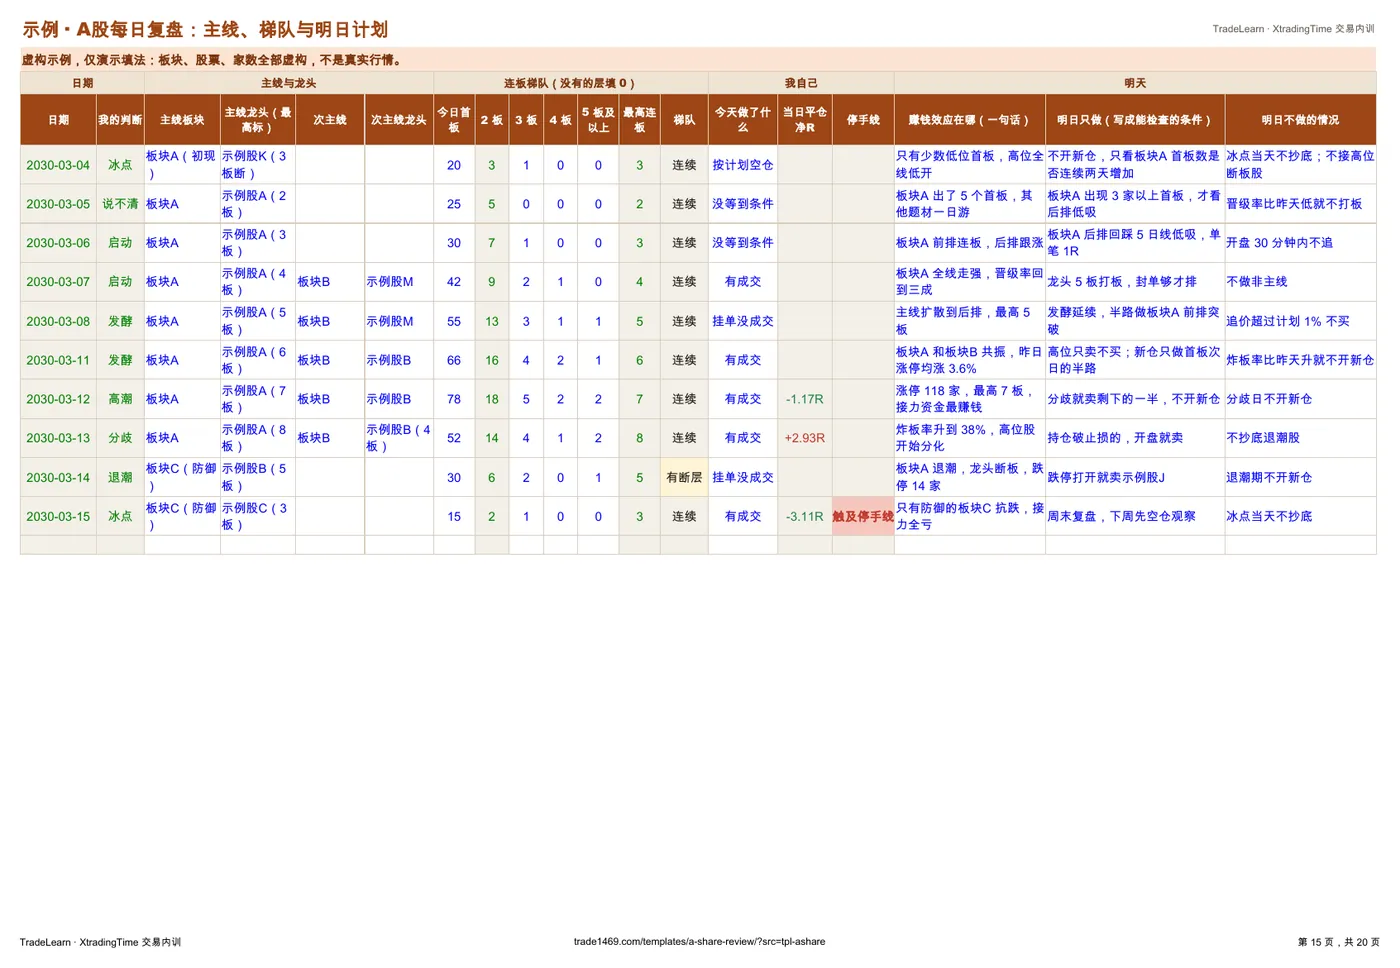Select the 赚钱效应在哪（一句话）column header

[970, 120]
